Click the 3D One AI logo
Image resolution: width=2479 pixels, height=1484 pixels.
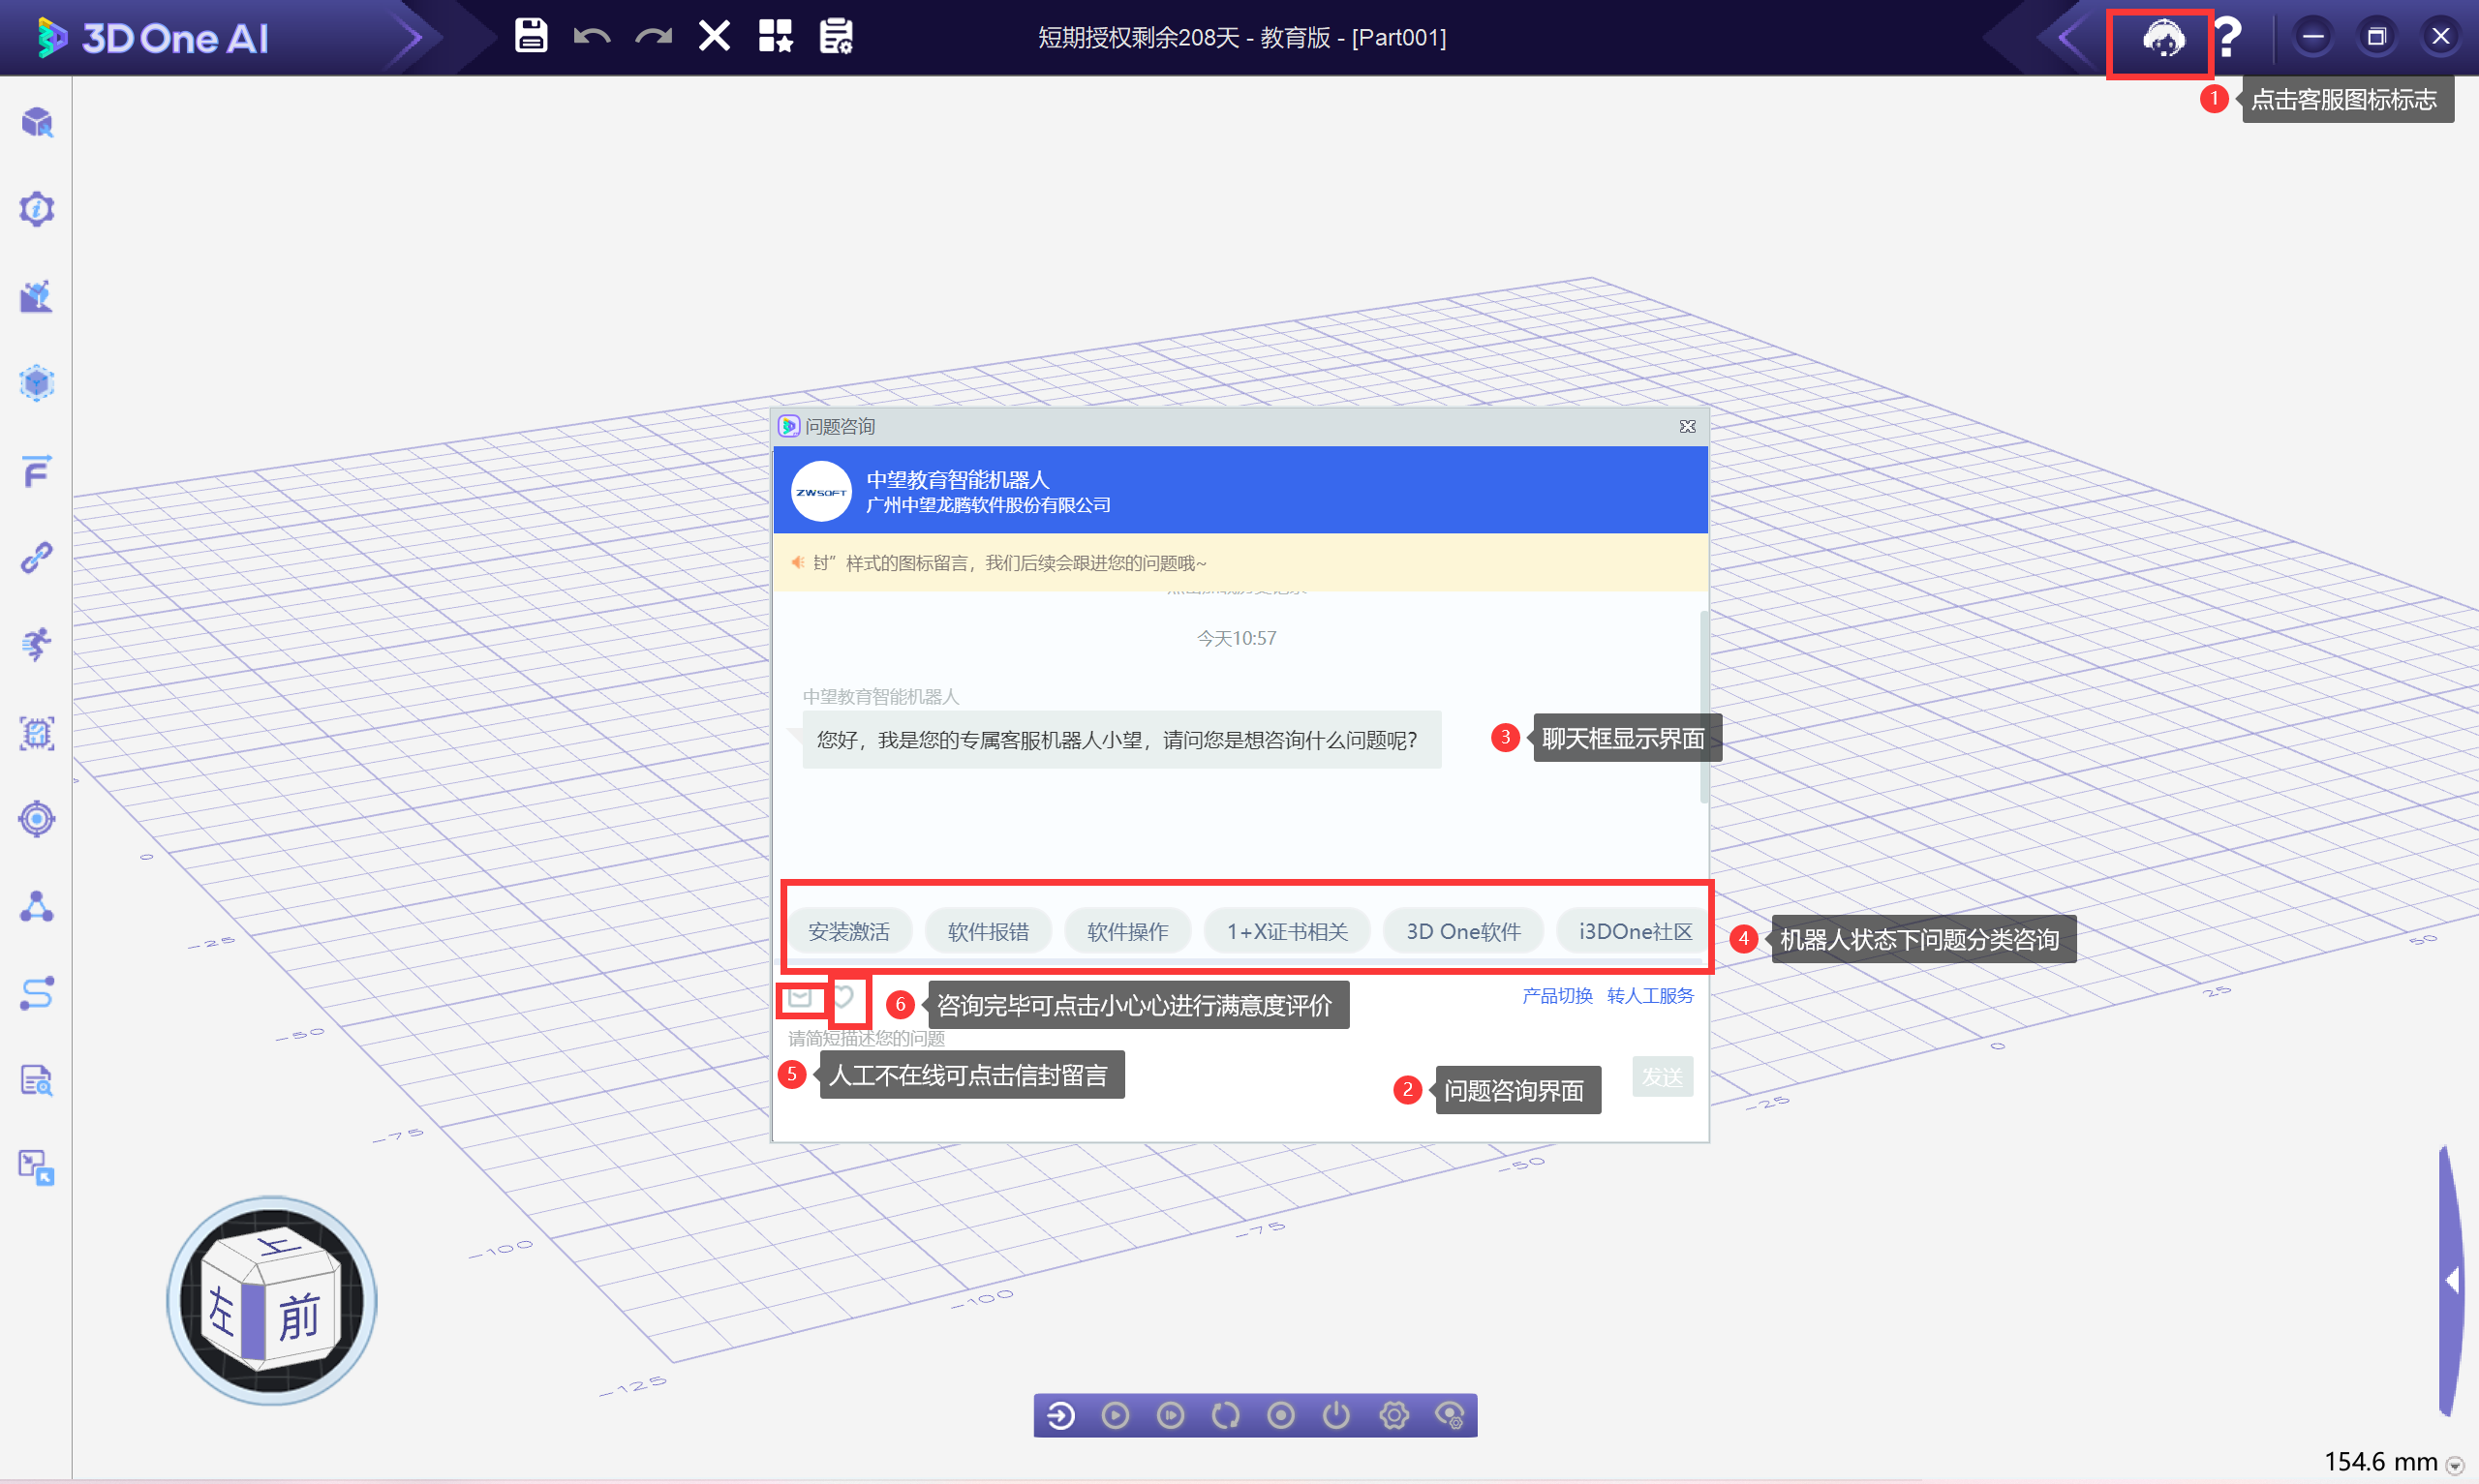click(x=153, y=39)
